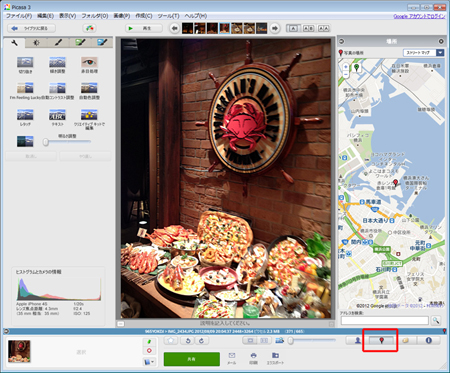The image size is (450, 373).
Task: Expand the photo tray dropdown arrow
Action: [x=149, y=362]
